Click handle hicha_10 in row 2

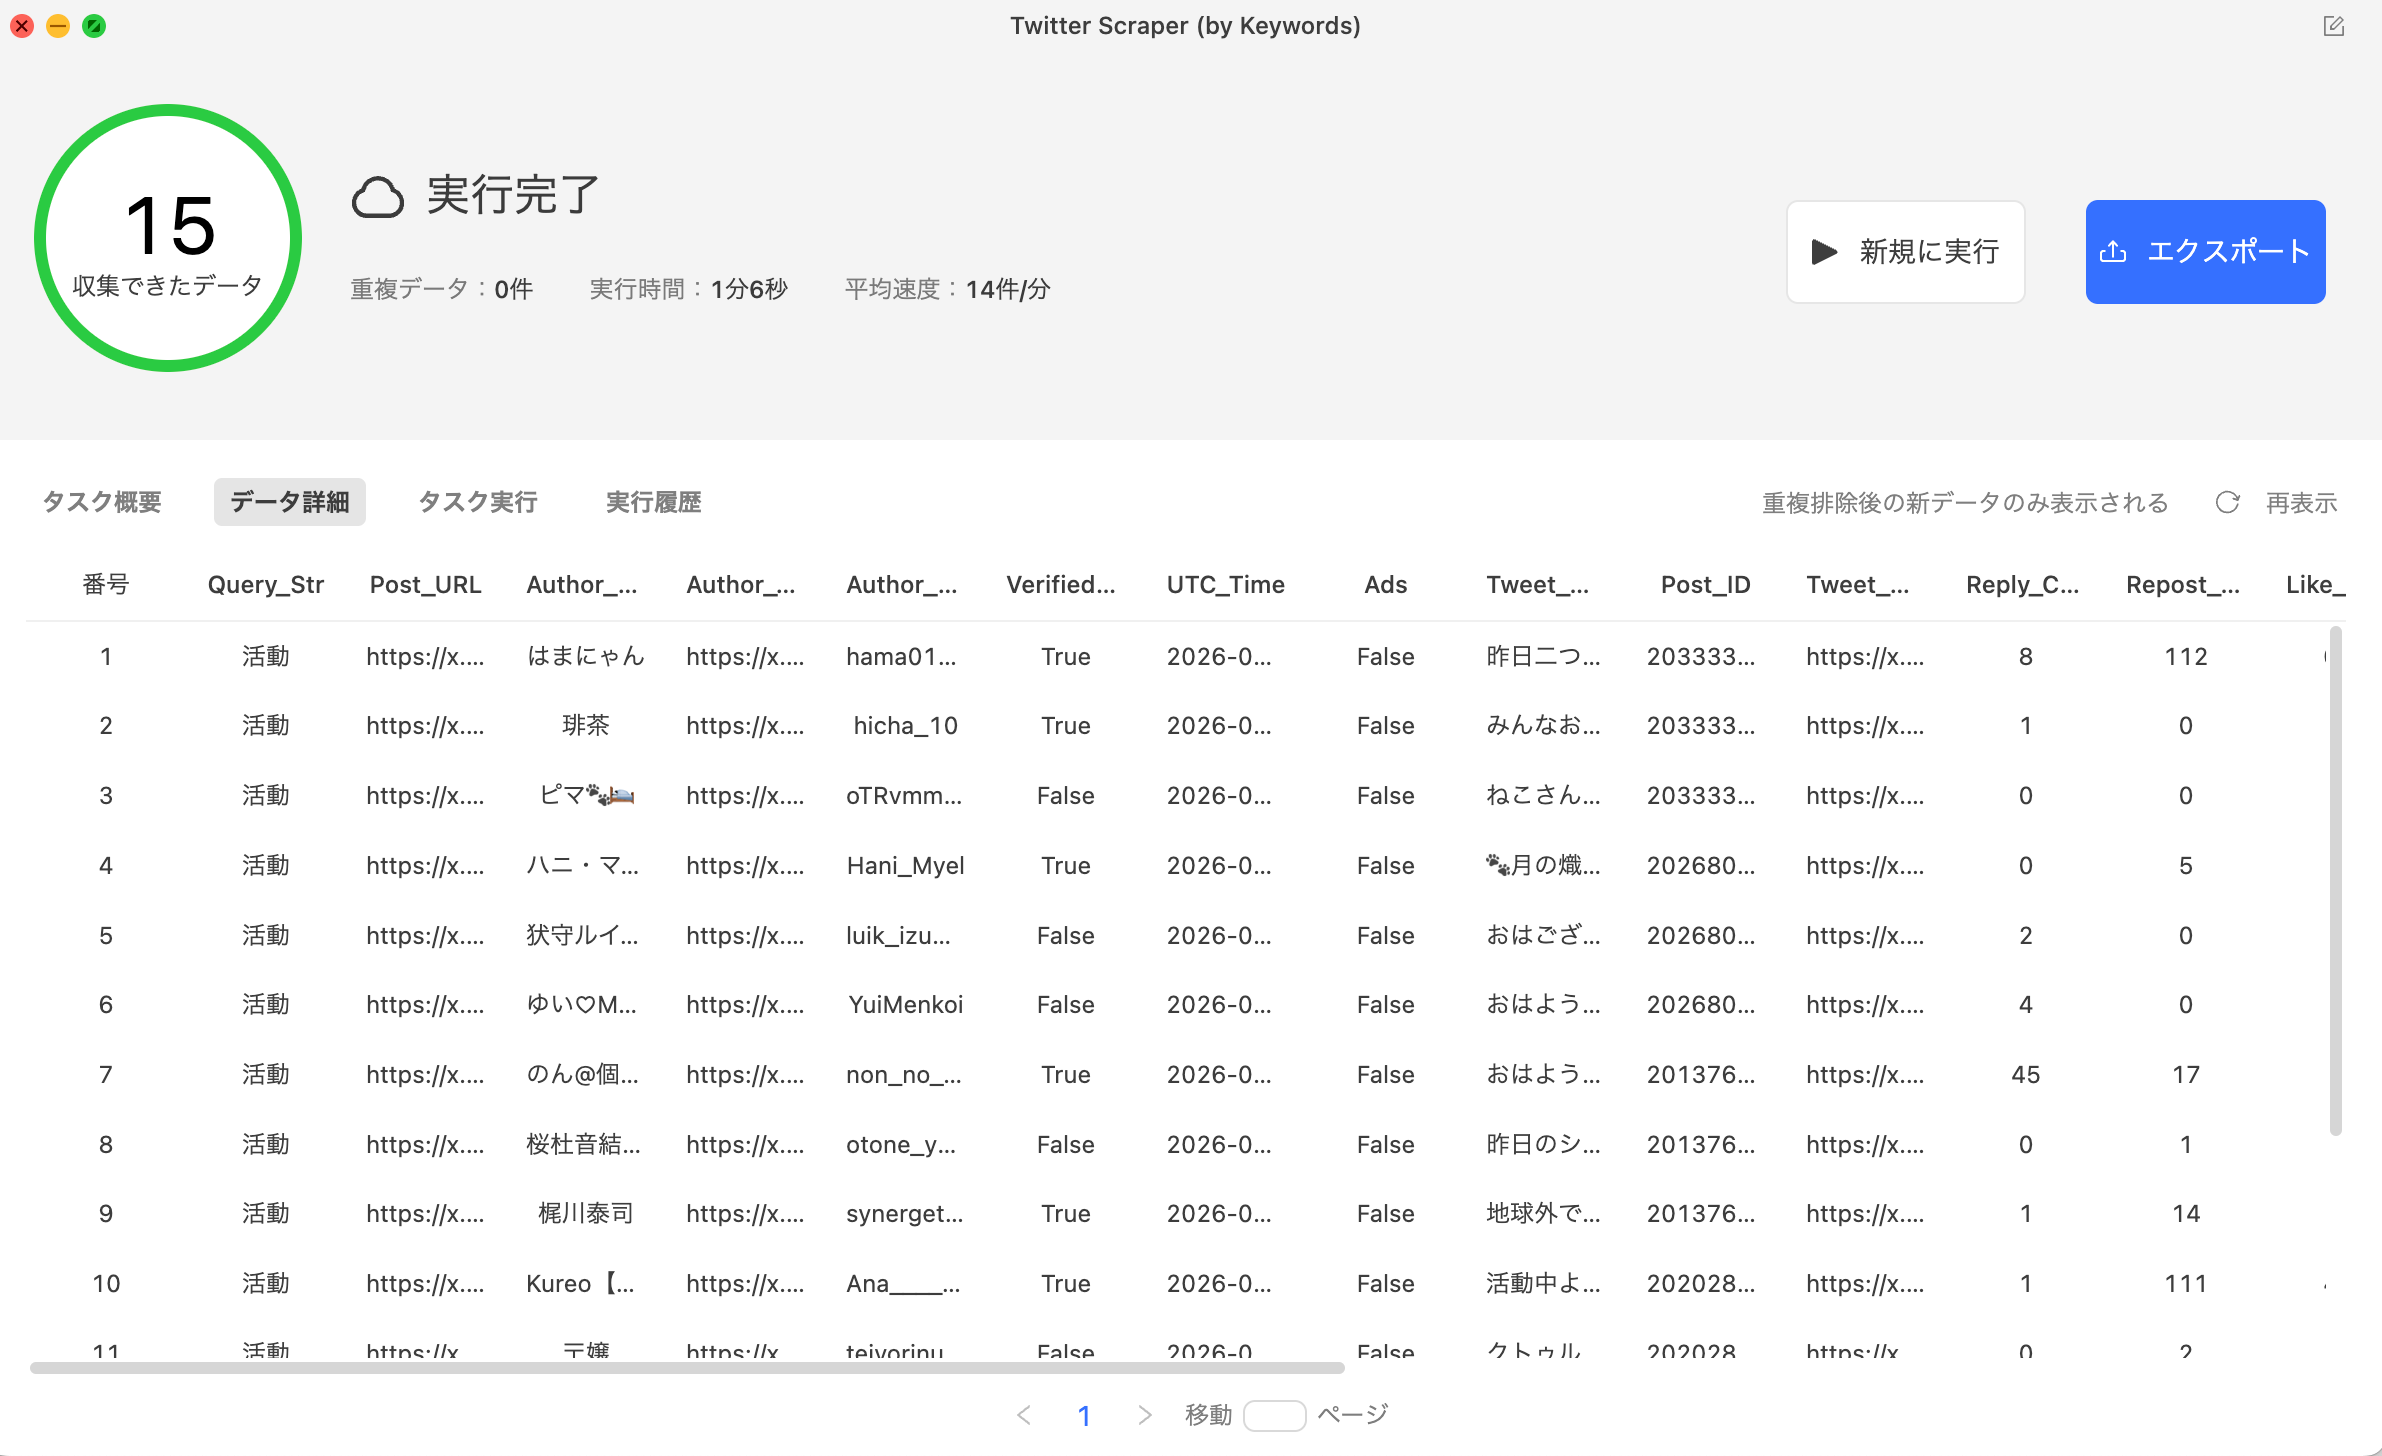(906, 726)
